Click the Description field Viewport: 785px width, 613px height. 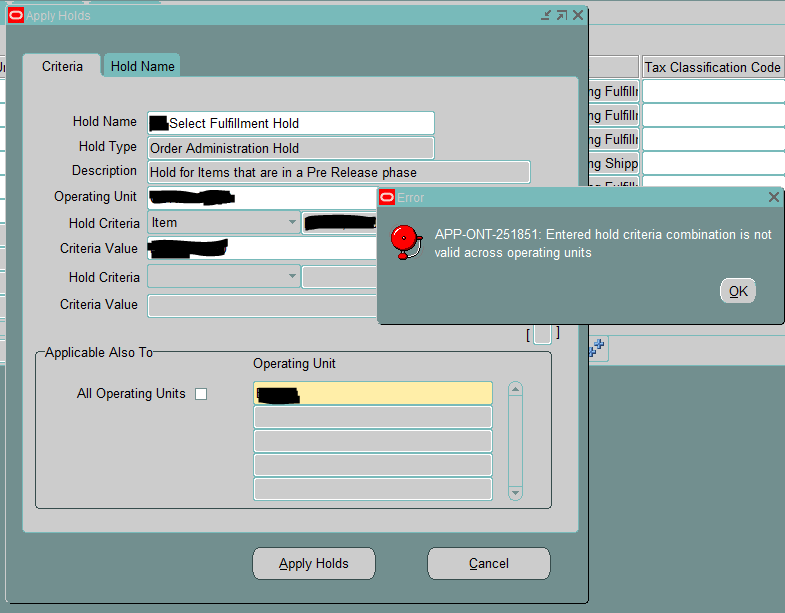pos(339,172)
